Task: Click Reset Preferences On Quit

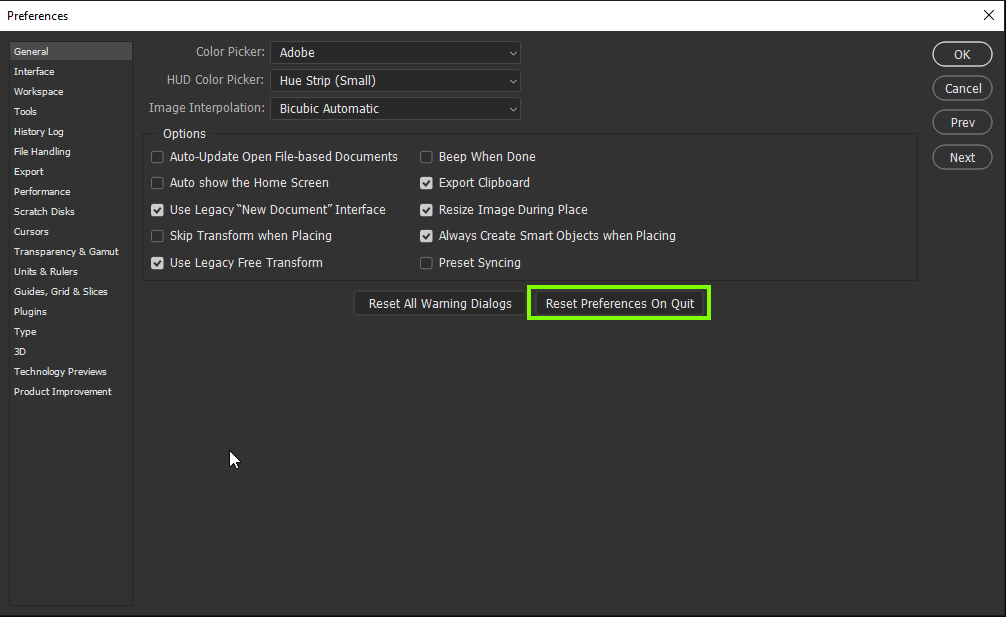Action: click(618, 303)
